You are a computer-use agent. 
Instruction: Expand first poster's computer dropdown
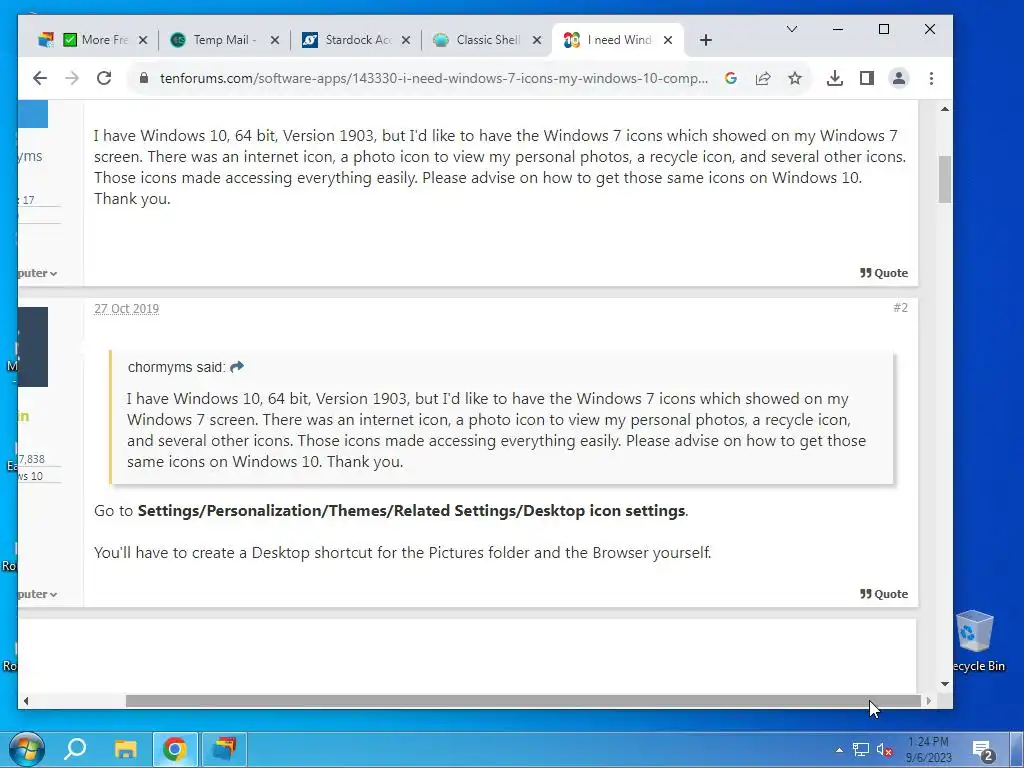(37, 273)
